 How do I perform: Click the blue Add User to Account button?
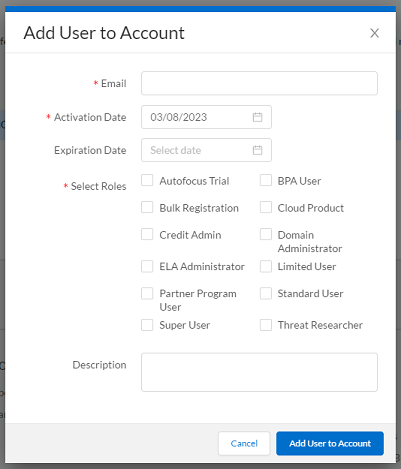(330, 443)
